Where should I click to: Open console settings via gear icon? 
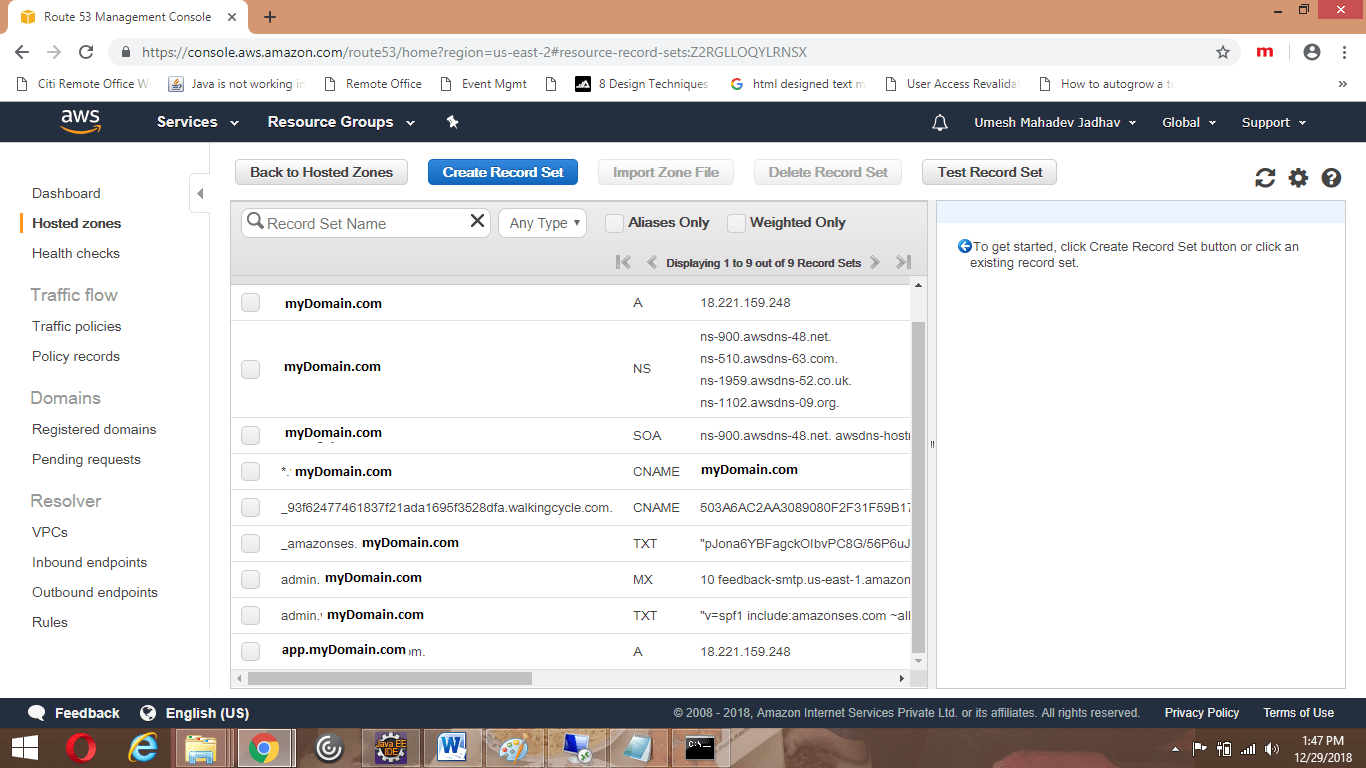coord(1297,177)
